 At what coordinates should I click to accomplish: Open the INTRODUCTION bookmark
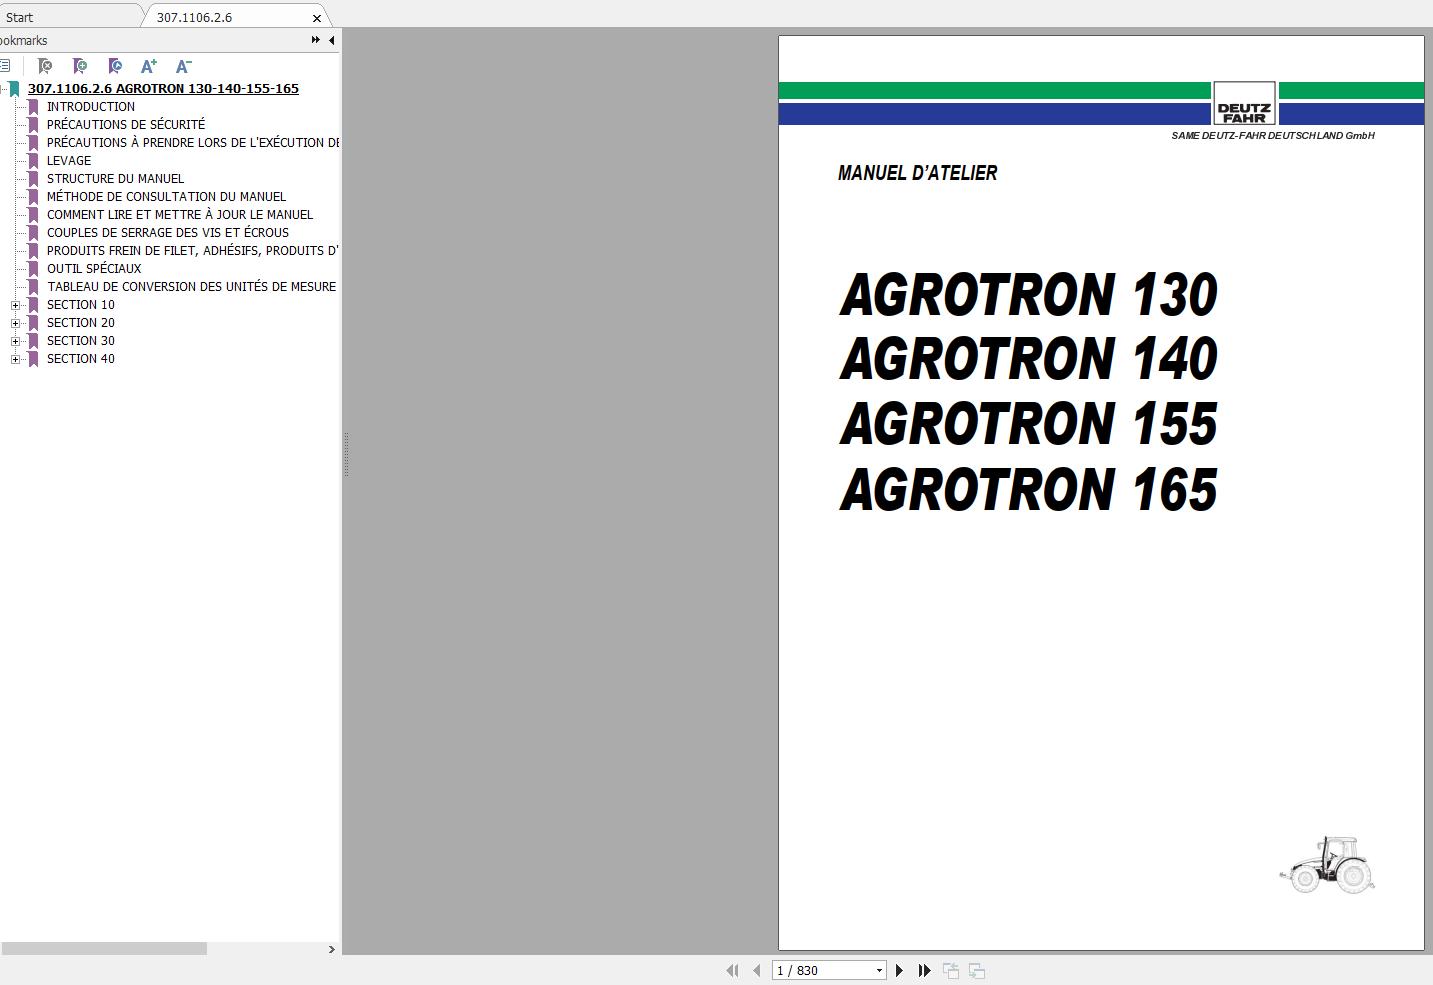coord(90,107)
